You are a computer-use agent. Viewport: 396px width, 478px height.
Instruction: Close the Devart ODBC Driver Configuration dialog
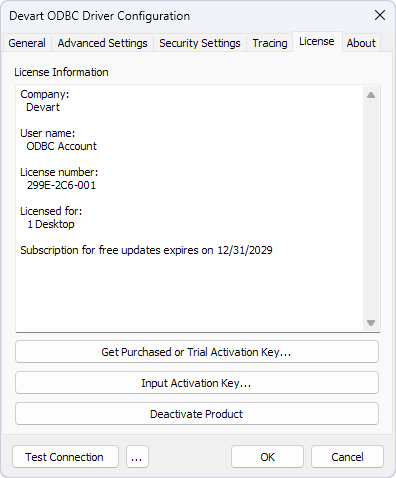pos(380,15)
